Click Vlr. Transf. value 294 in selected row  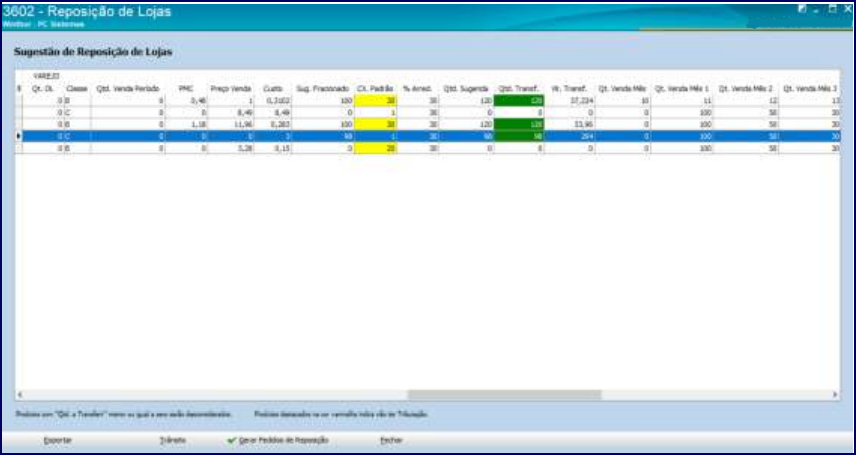(587, 136)
